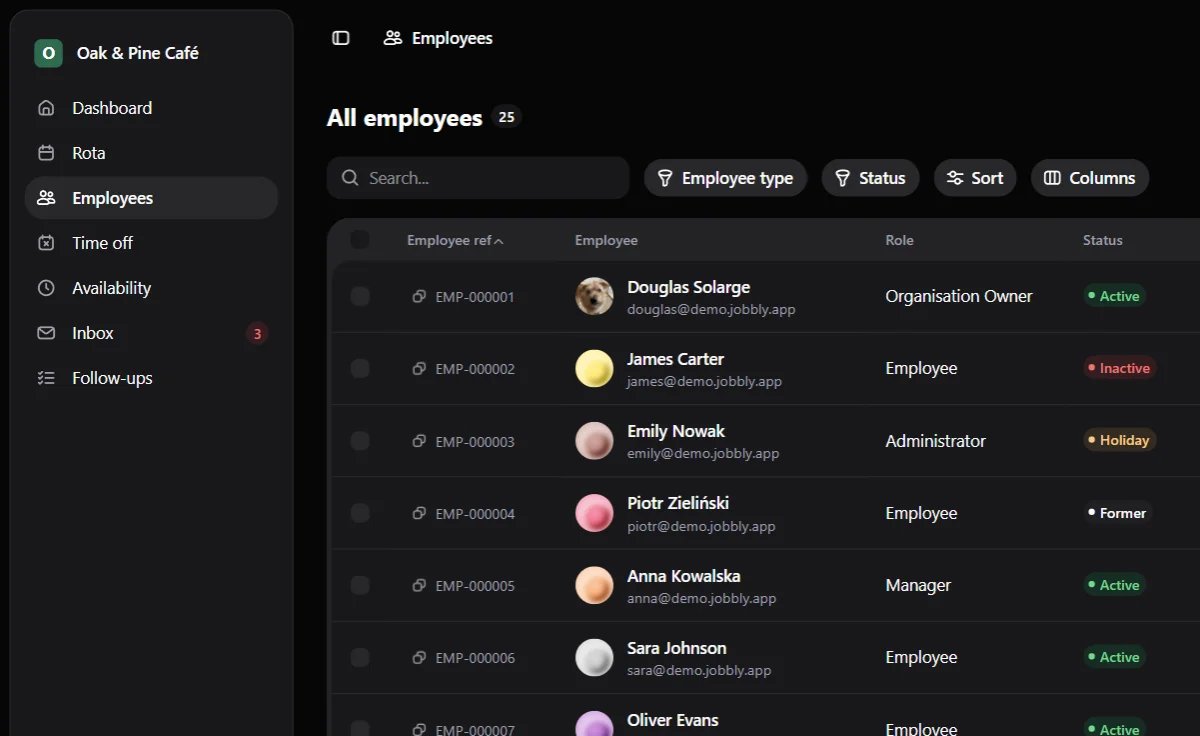Tick the checkbox for Sara Johnson

(360, 657)
